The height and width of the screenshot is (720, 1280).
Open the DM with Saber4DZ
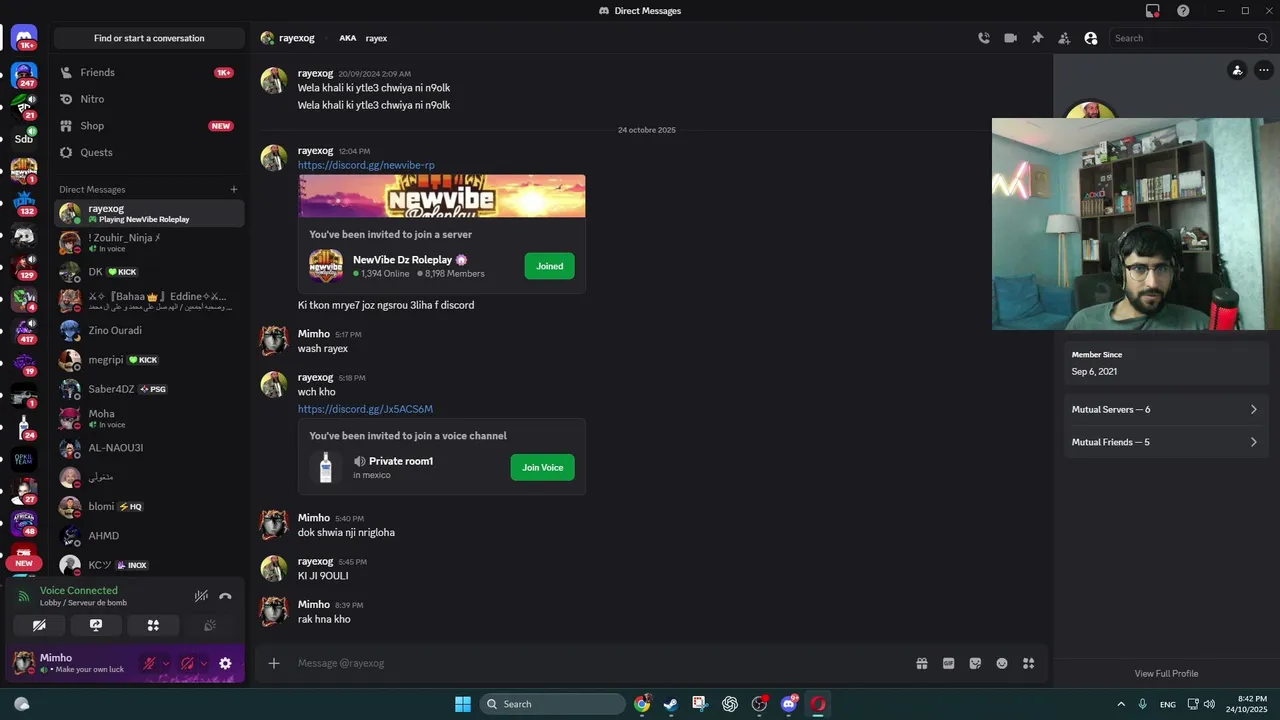[149, 389]
